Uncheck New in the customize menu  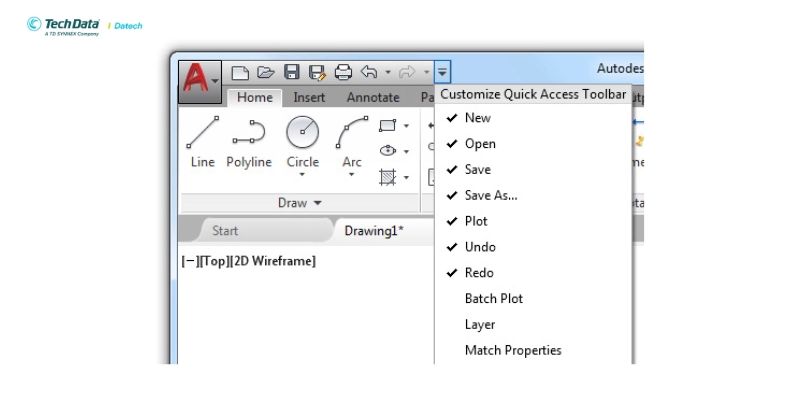coord(533,118)
